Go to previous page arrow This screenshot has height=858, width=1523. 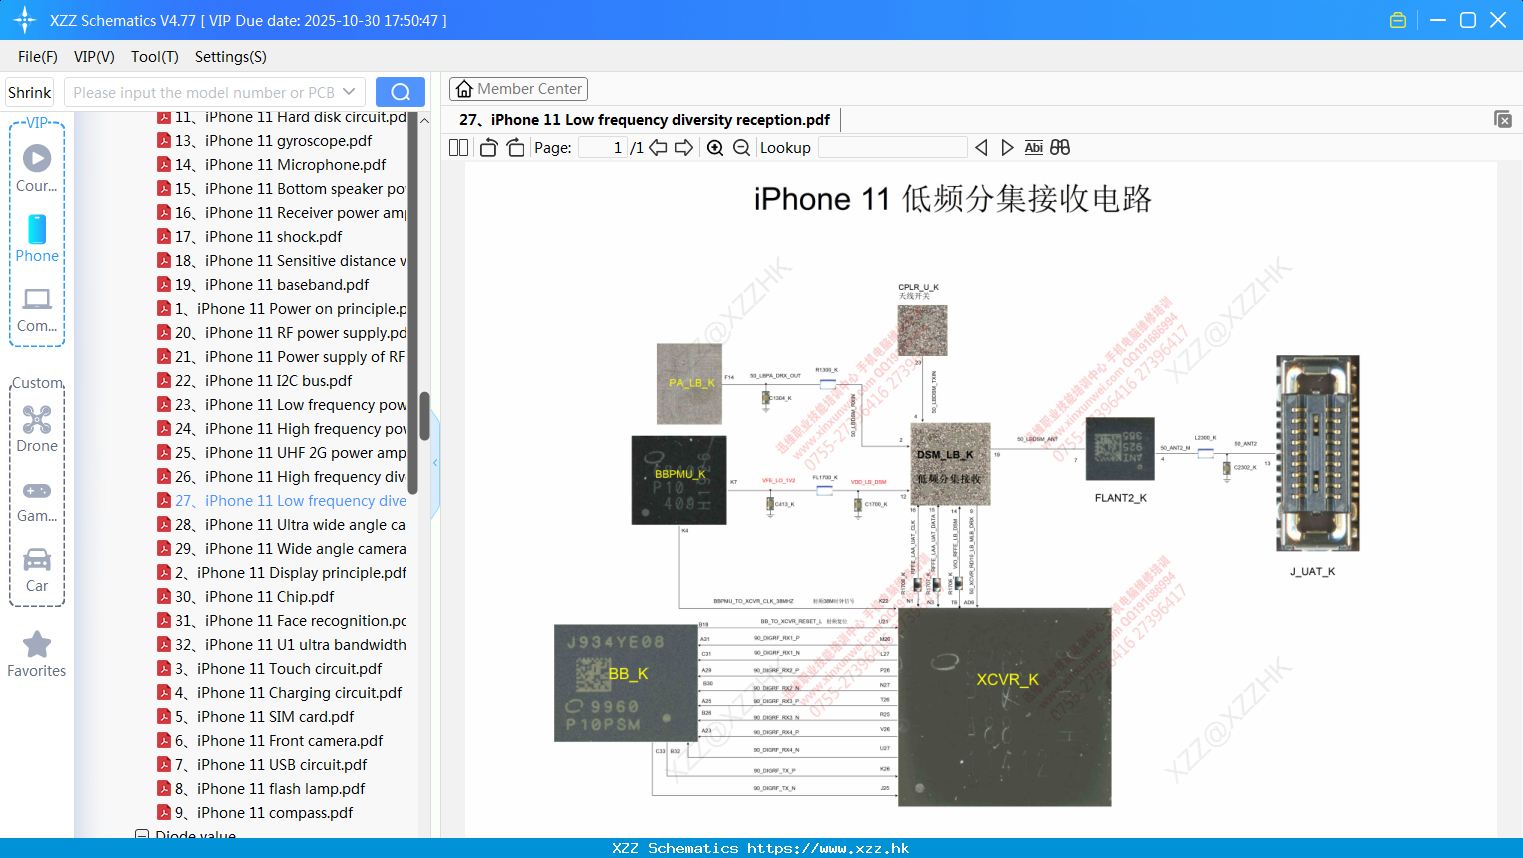click(658, 148)
